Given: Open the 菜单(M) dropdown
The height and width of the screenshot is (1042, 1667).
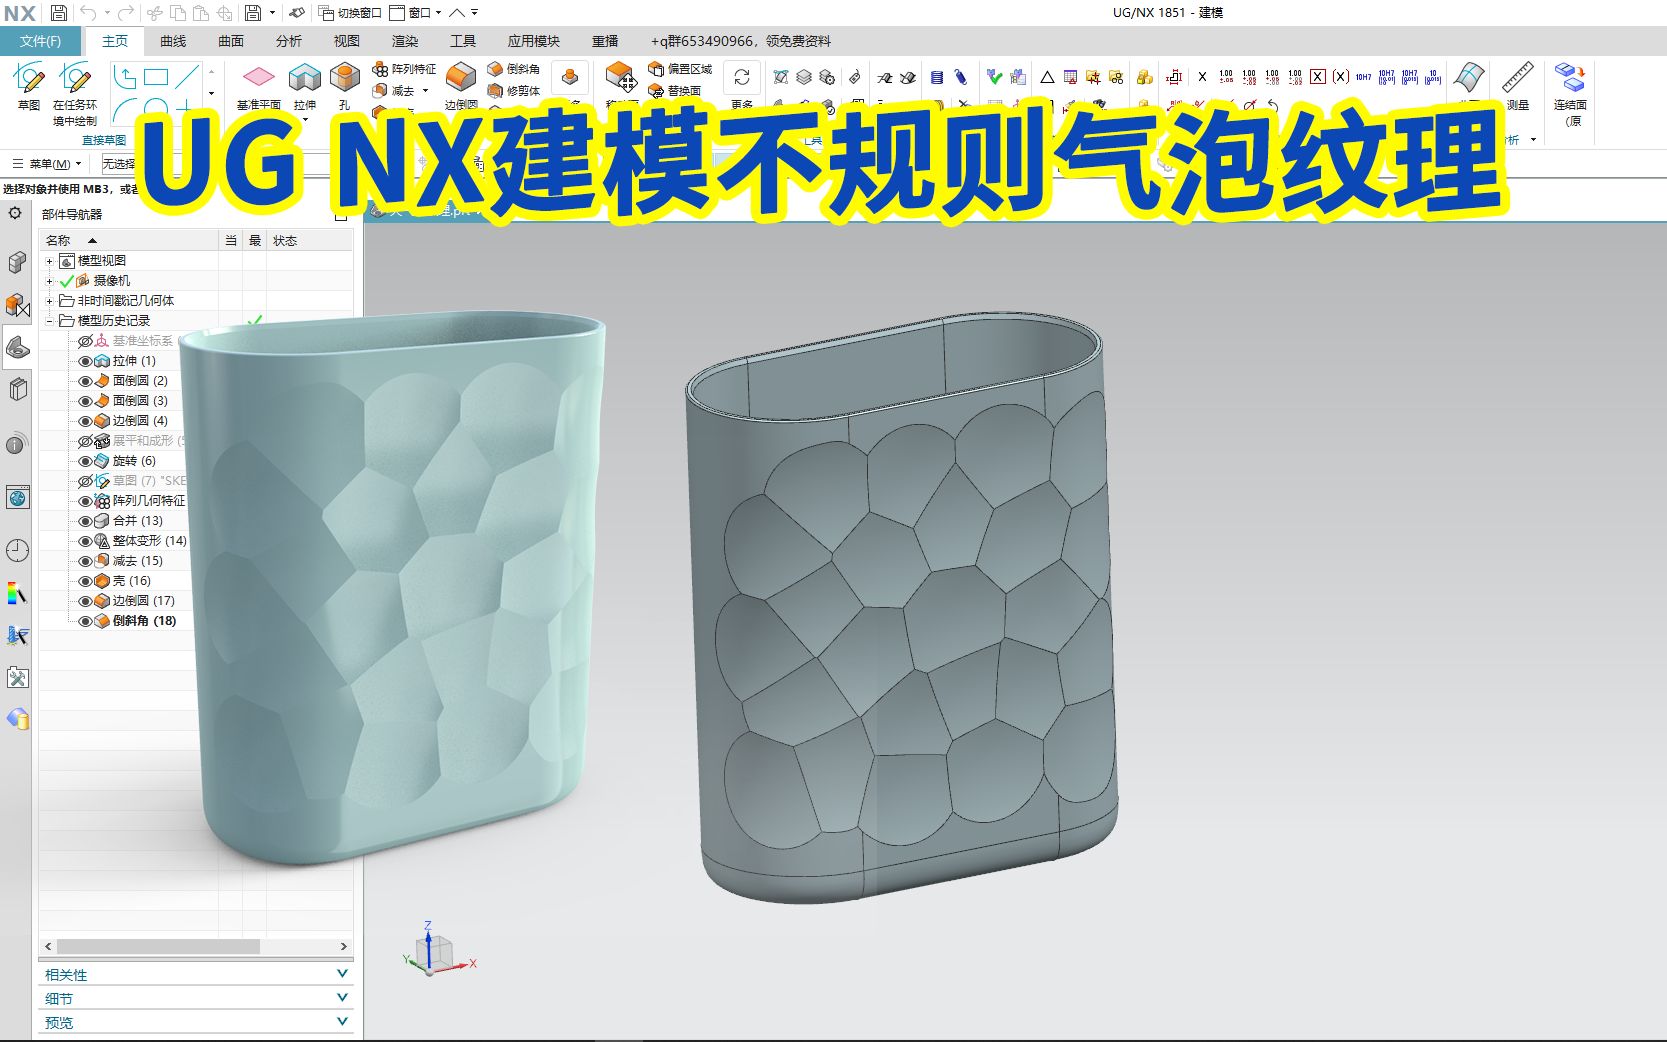Looking at the screenshot, I should (x=47, y=164).
